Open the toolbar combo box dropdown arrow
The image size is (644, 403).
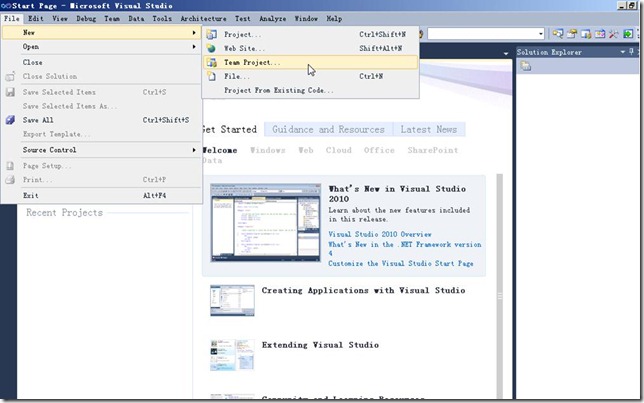[x=541, y=34]
